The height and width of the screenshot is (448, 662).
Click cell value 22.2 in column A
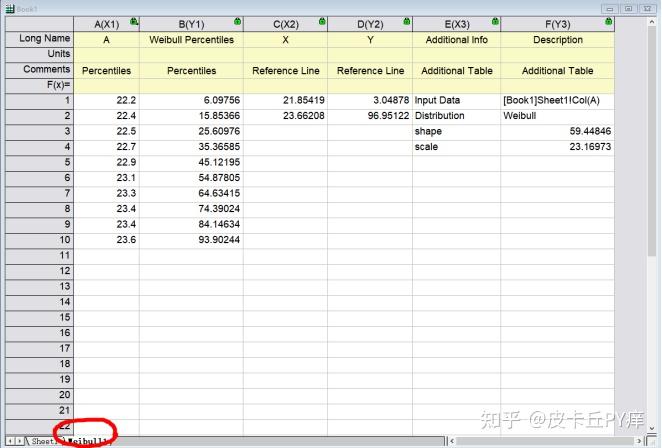click(x=106, y=100)
